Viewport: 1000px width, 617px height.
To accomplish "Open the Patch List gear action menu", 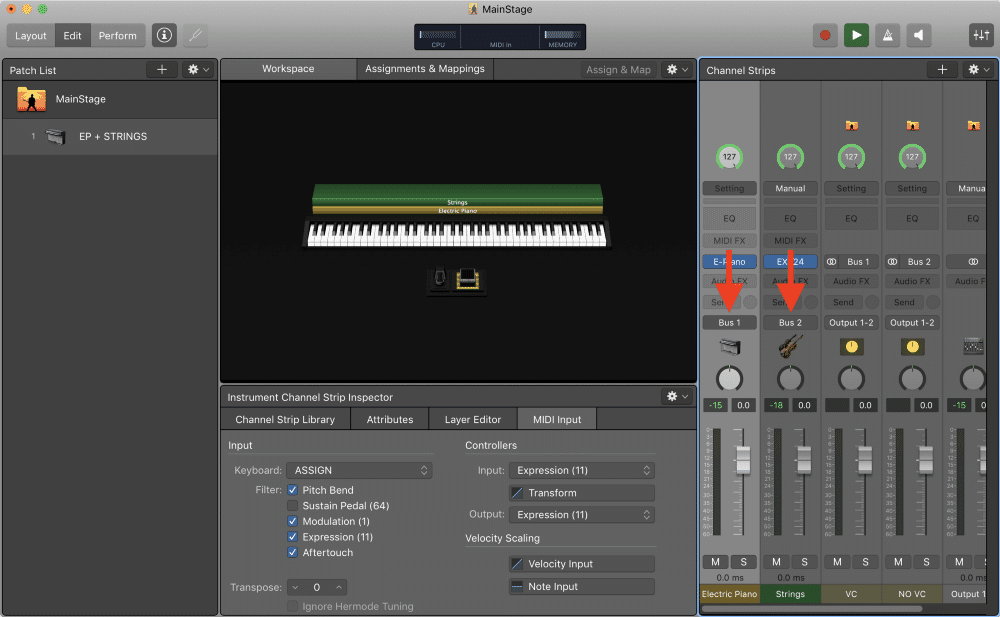I will pyautogui.click(x=197, y=70).
